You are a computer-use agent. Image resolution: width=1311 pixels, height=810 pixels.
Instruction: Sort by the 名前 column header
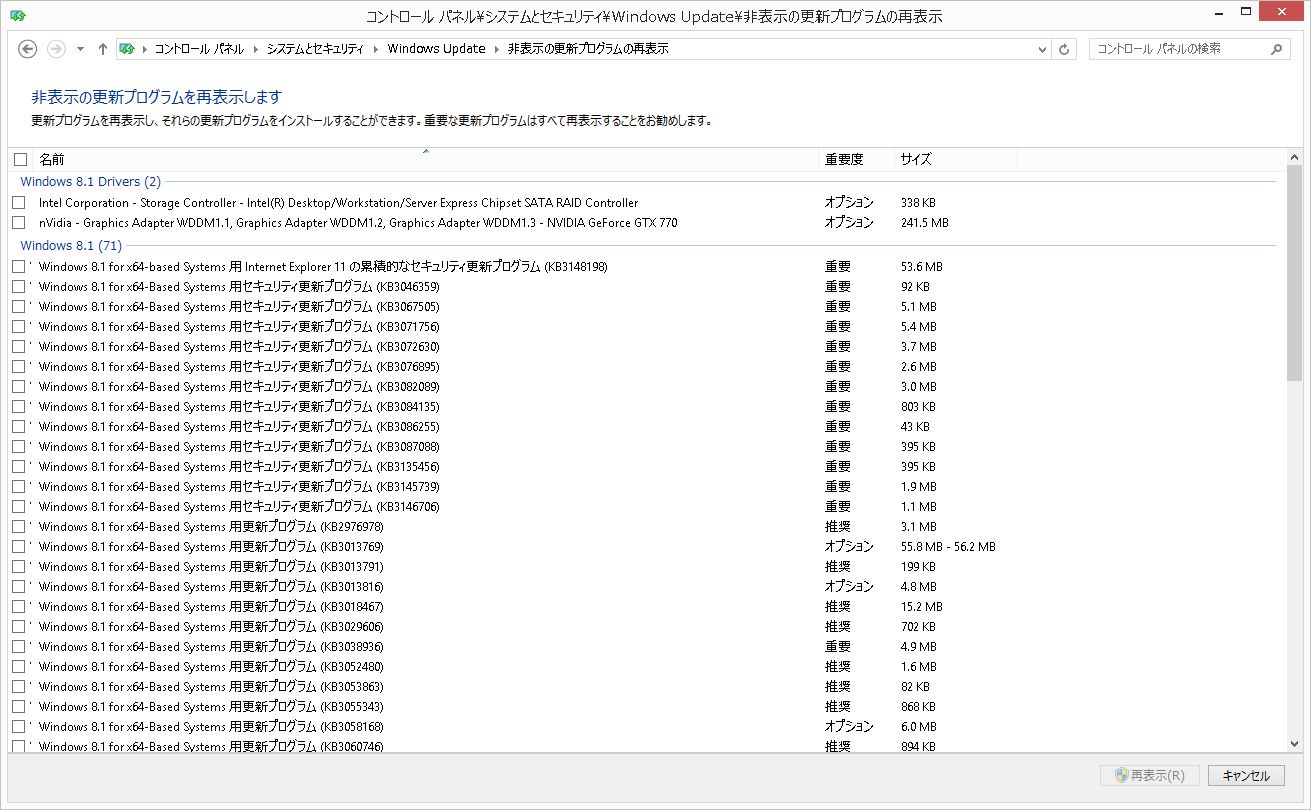point(425,159)
